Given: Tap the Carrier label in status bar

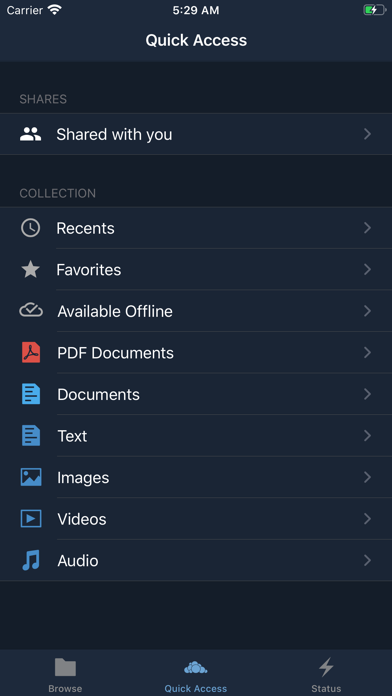Looking at the screenshot, I should pyautogui.click(x=25, y=10).
